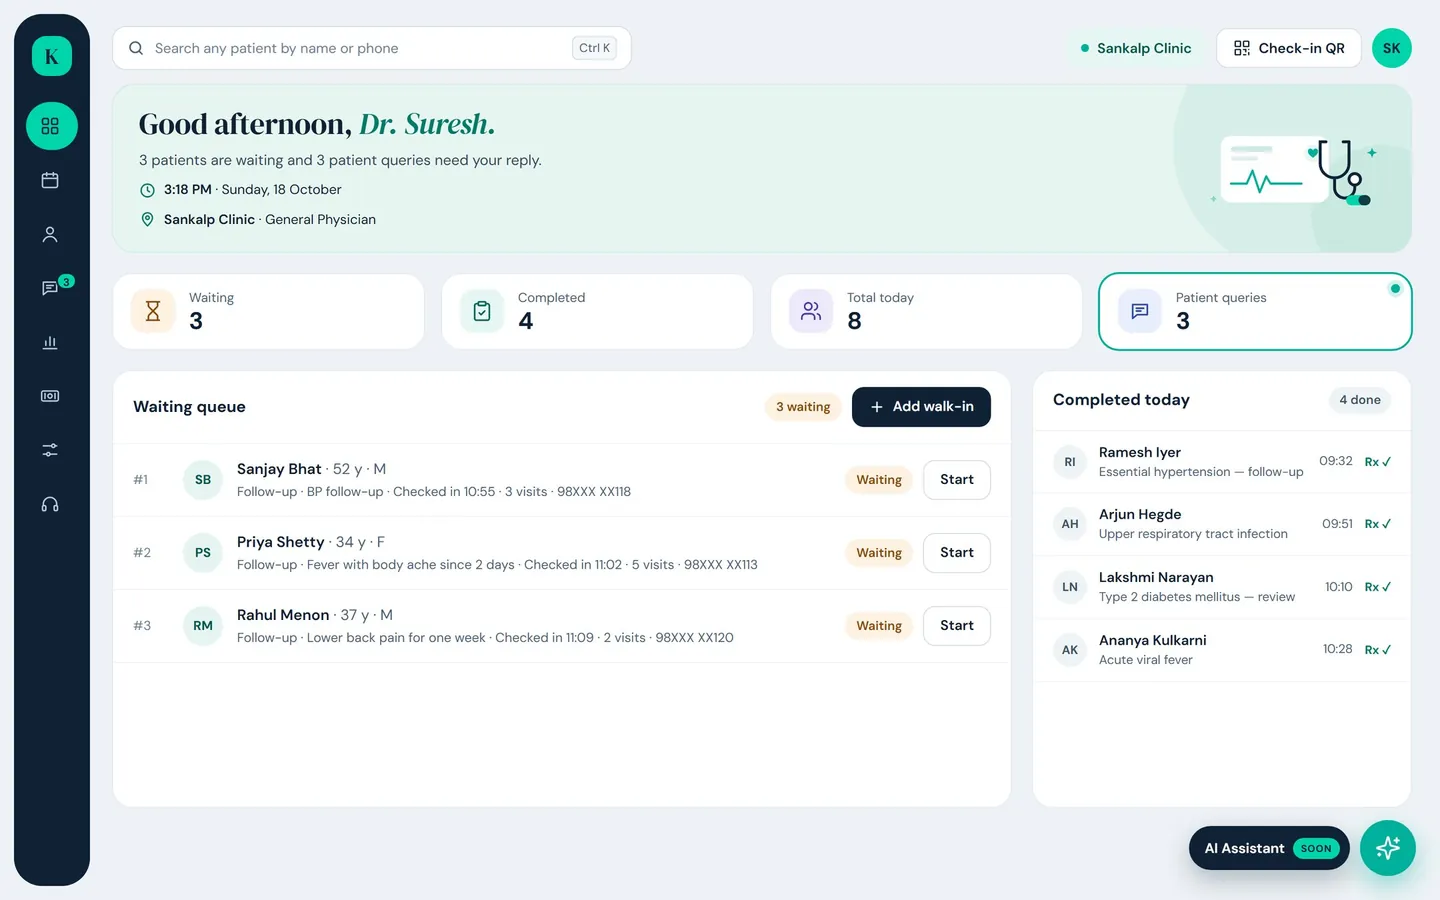
Task: Click the Waiting status badge for Rahul Menon
Action: pos(879,626)
